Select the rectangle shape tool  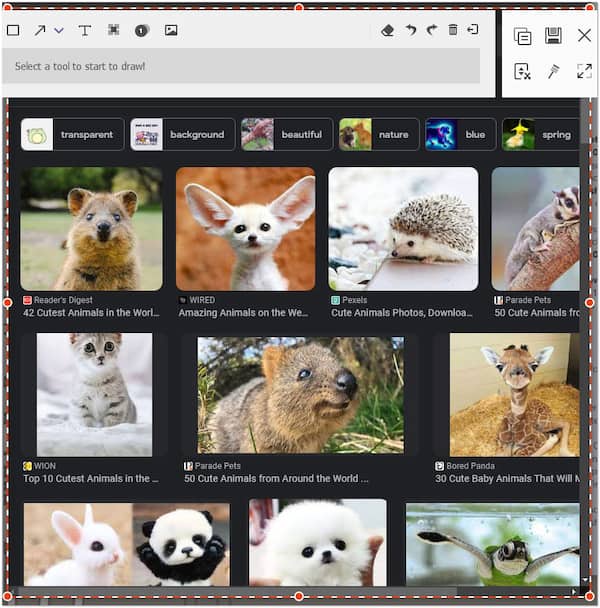(13, 30)
